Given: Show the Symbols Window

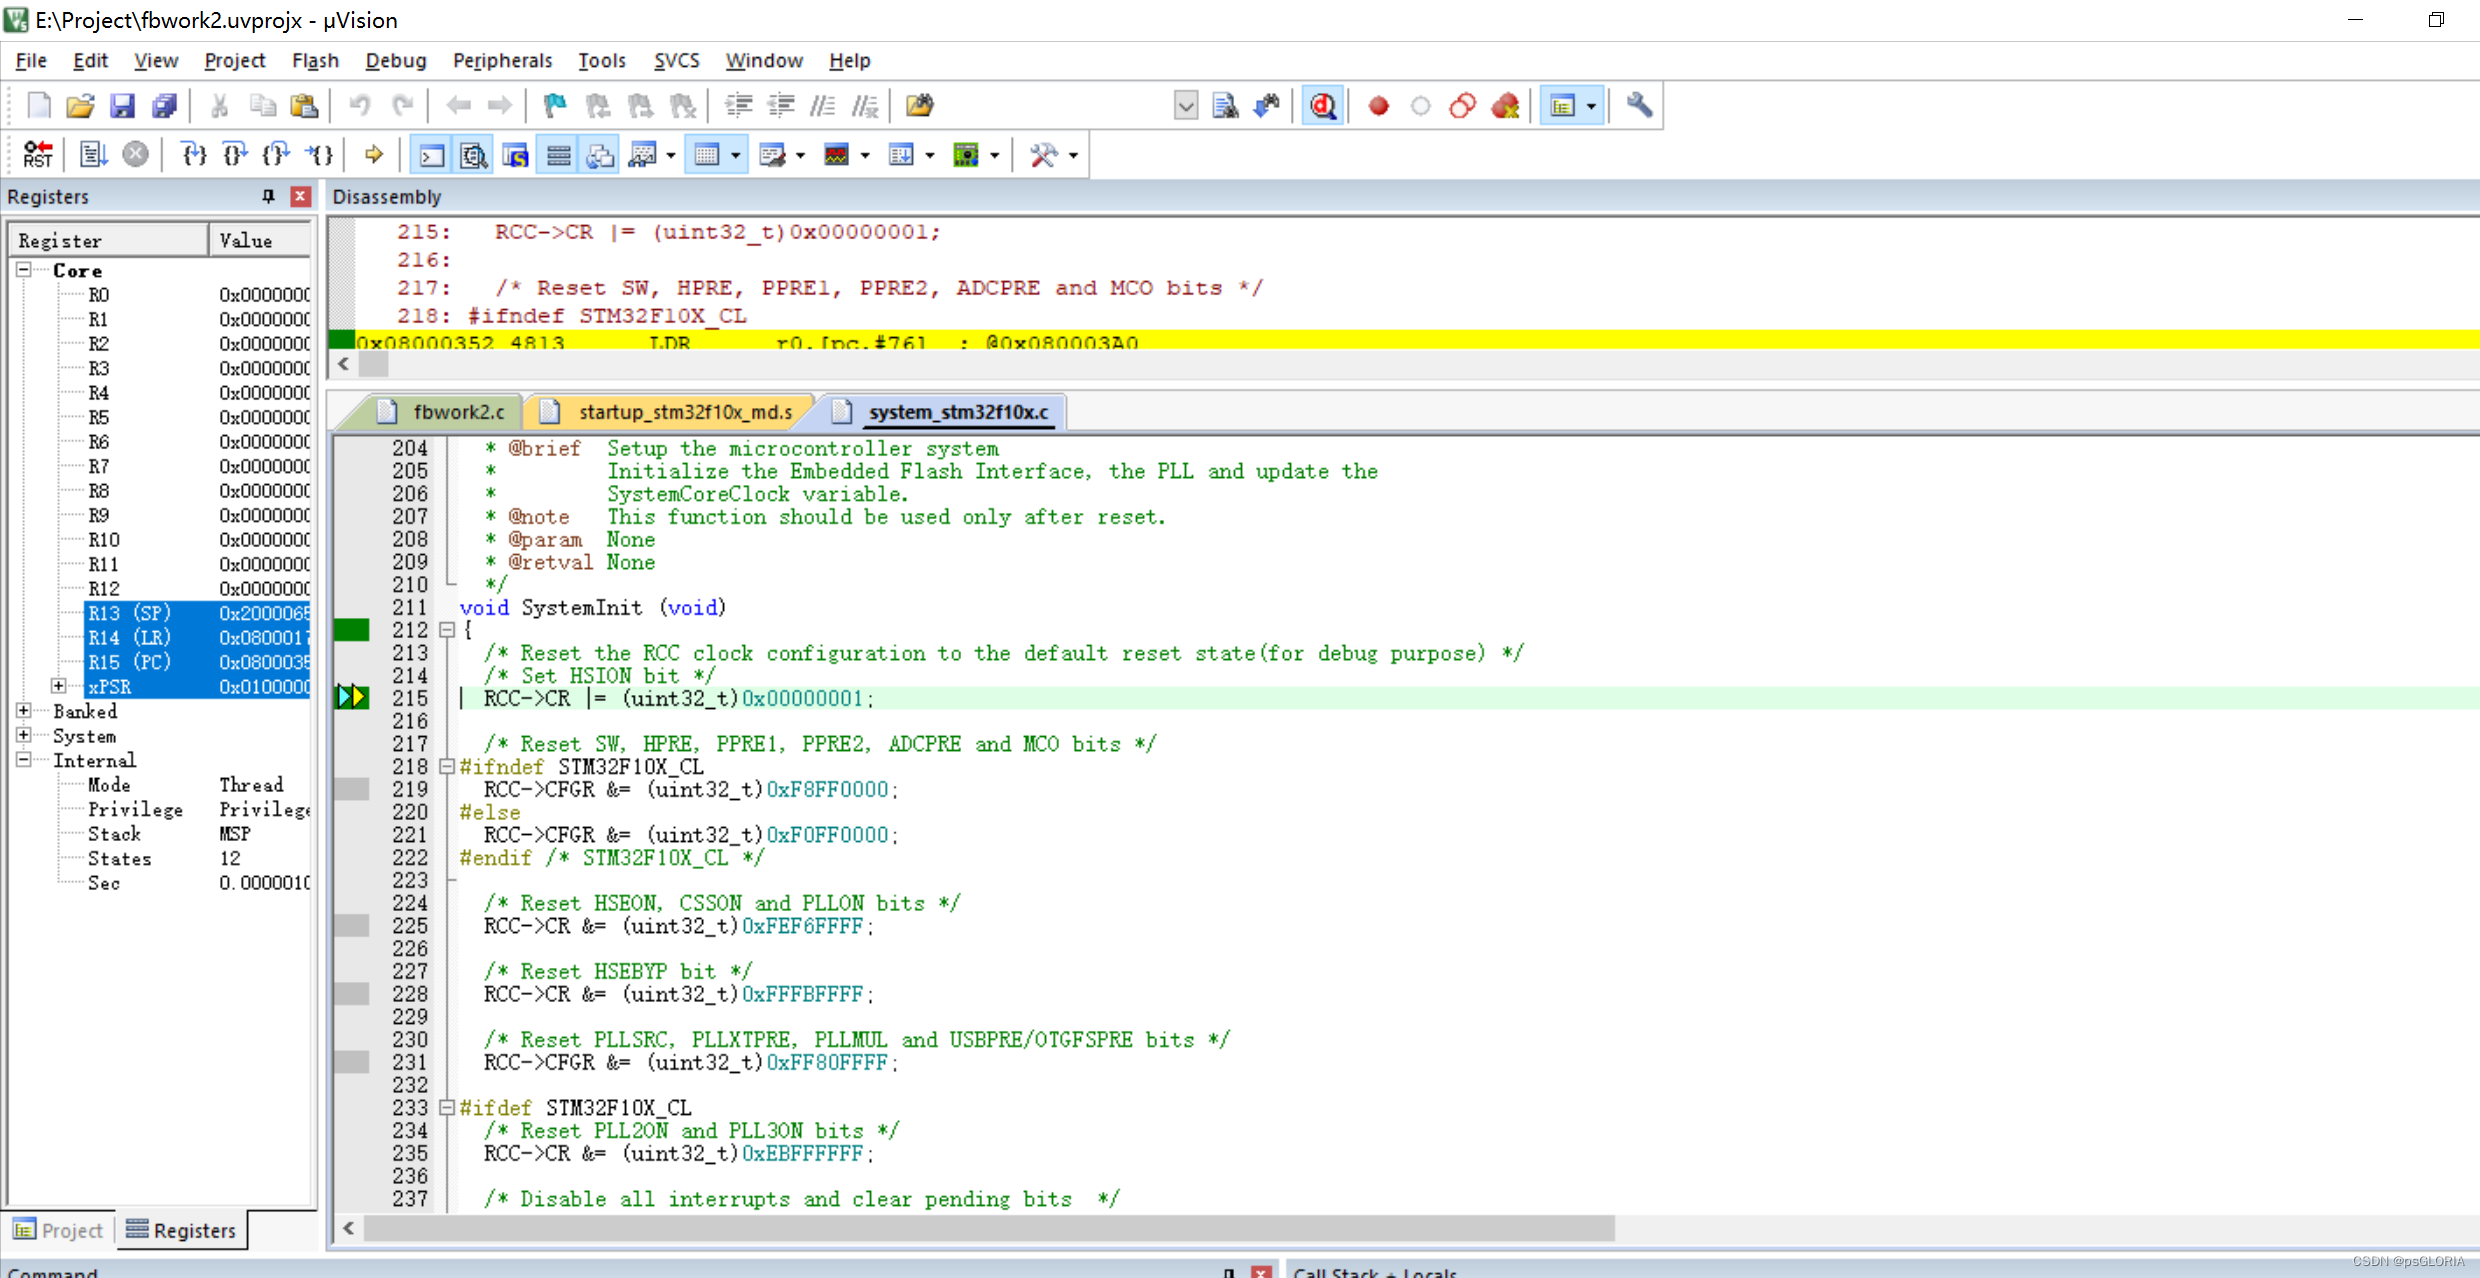Looking at the screenshot, I should point(515,154).
